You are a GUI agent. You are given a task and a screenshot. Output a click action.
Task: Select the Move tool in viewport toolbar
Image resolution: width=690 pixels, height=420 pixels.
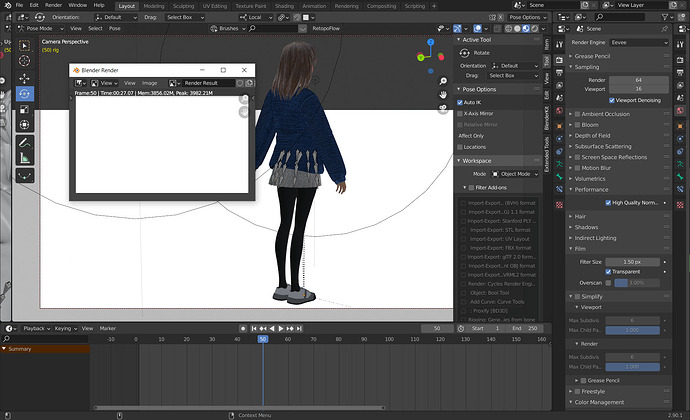24,79
